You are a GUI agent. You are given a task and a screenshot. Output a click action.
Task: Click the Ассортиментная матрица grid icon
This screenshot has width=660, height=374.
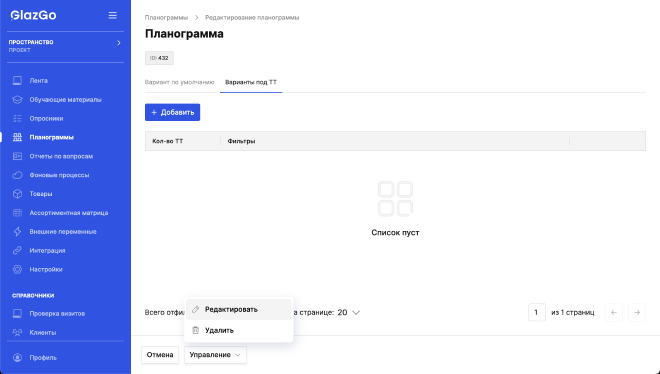(x=17, y=213)
